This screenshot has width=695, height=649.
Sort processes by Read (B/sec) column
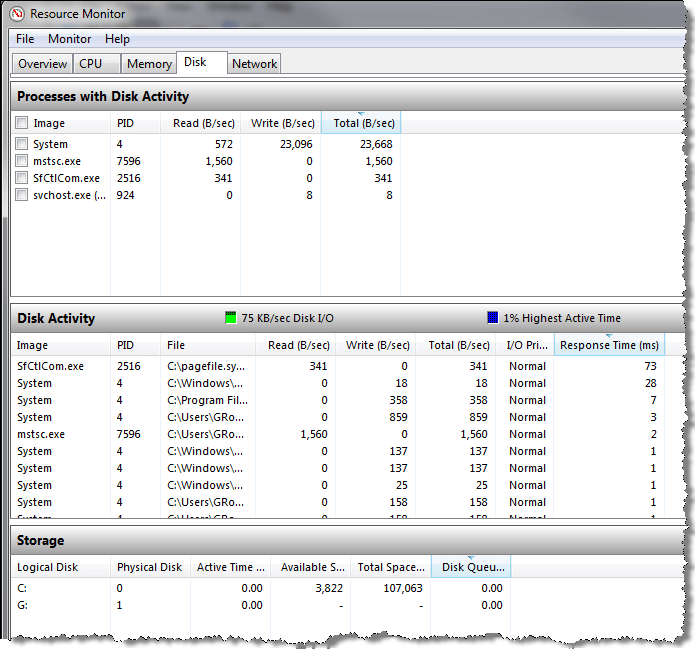pos(200,123)
